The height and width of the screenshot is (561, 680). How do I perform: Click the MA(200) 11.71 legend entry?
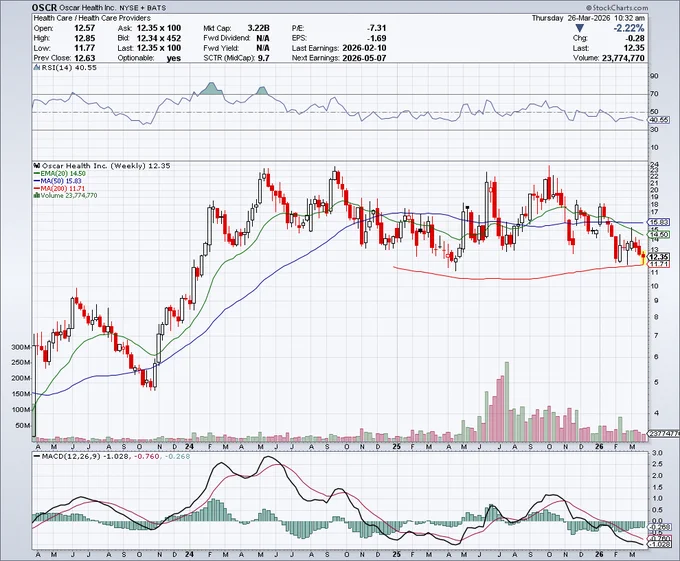59,188
